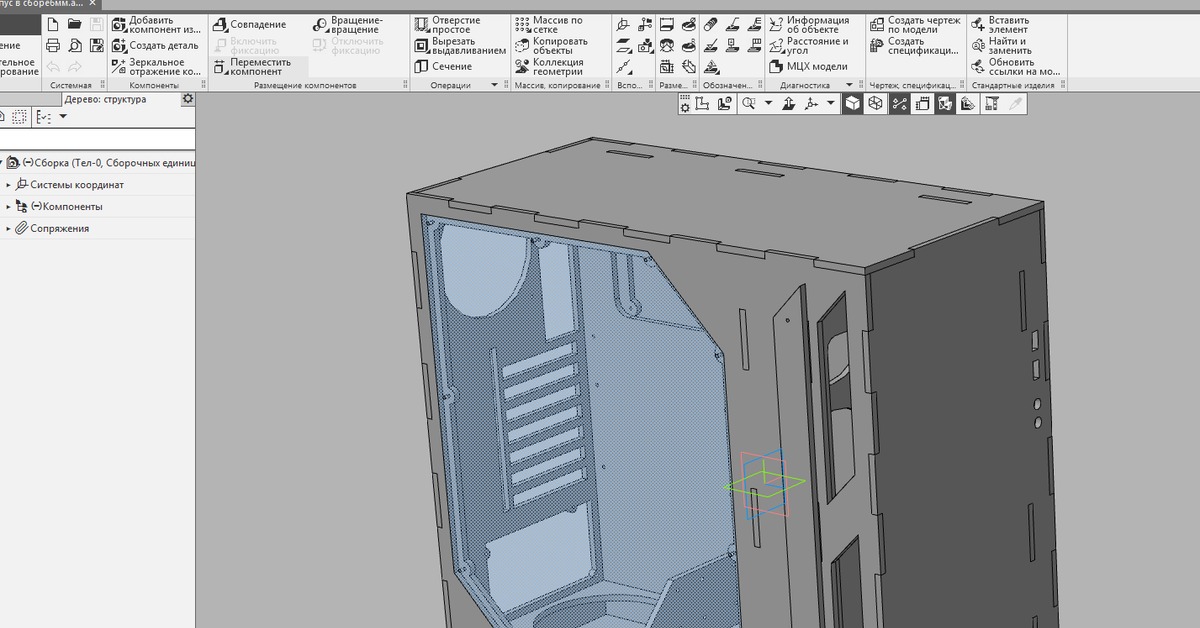Toggle wireframe display mode cube icon
The height and width of the screenshot is (628, 1200).
[x=875, y=103]
